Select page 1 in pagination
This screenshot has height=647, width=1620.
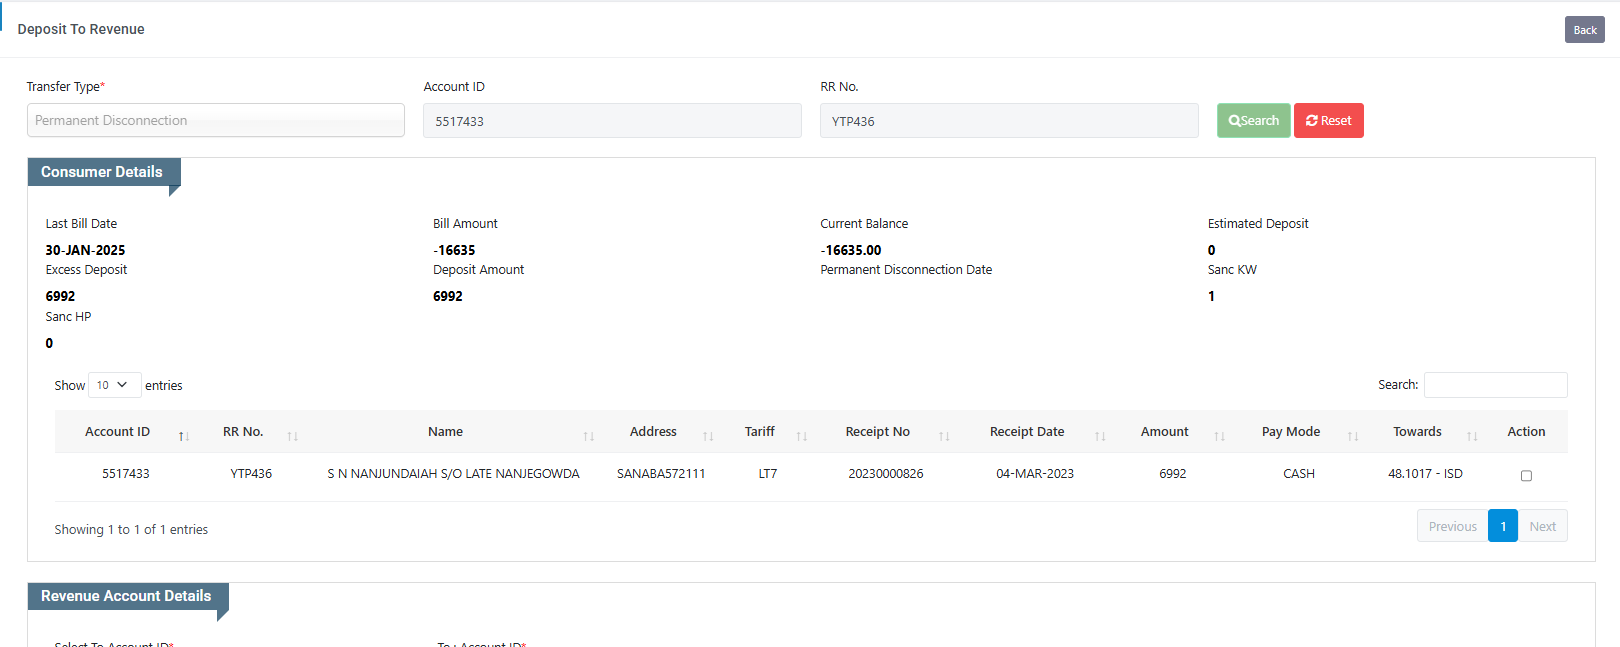[1503, 526]
